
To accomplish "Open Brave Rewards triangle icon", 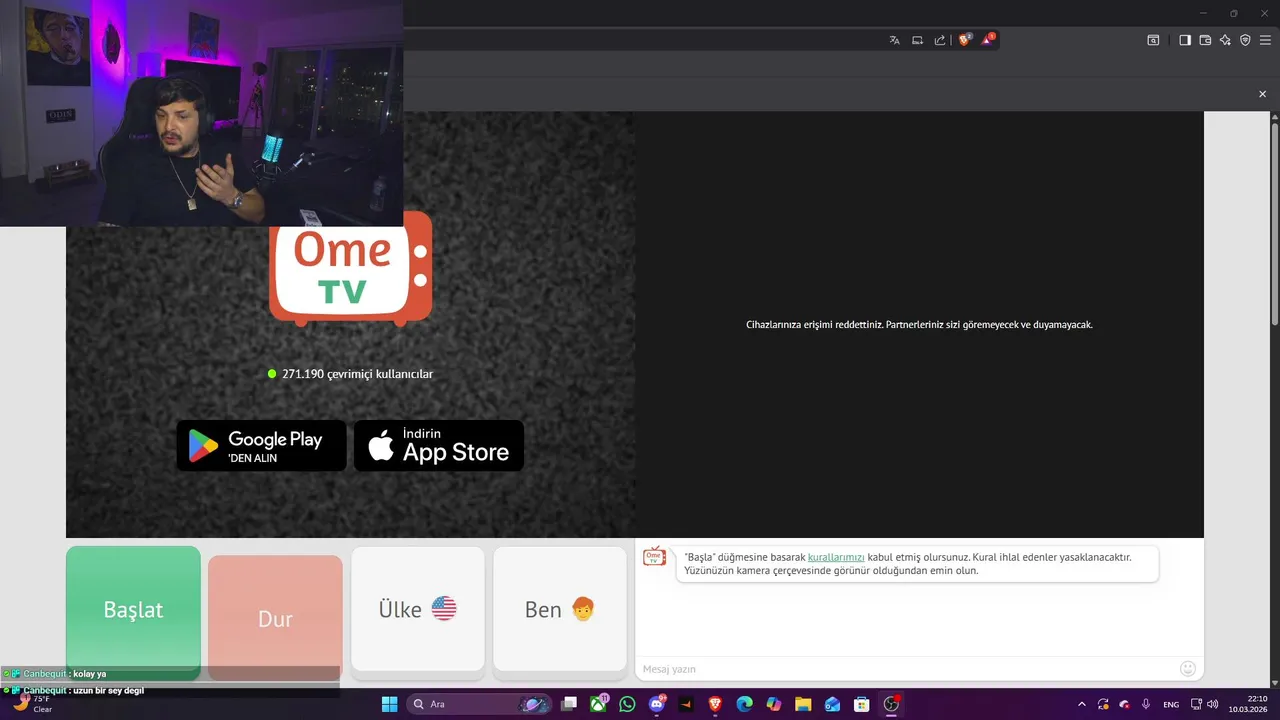I will 988,40.
